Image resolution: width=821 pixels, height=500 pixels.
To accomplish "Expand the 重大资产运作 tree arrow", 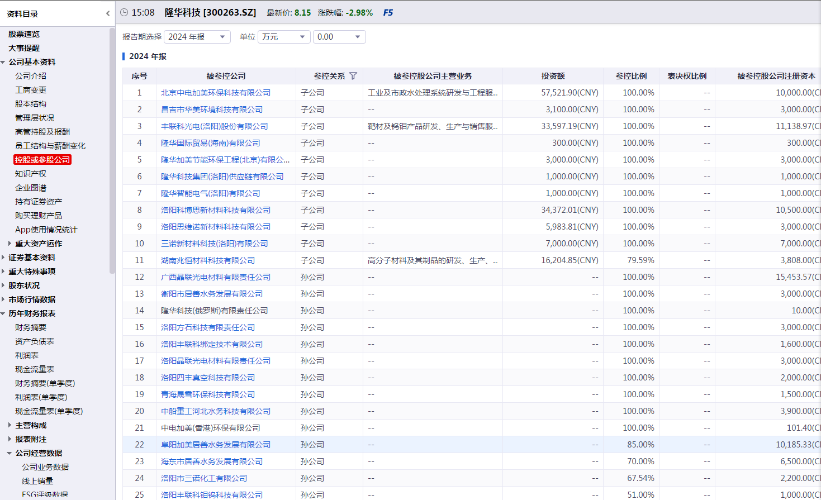I will 9,243.
